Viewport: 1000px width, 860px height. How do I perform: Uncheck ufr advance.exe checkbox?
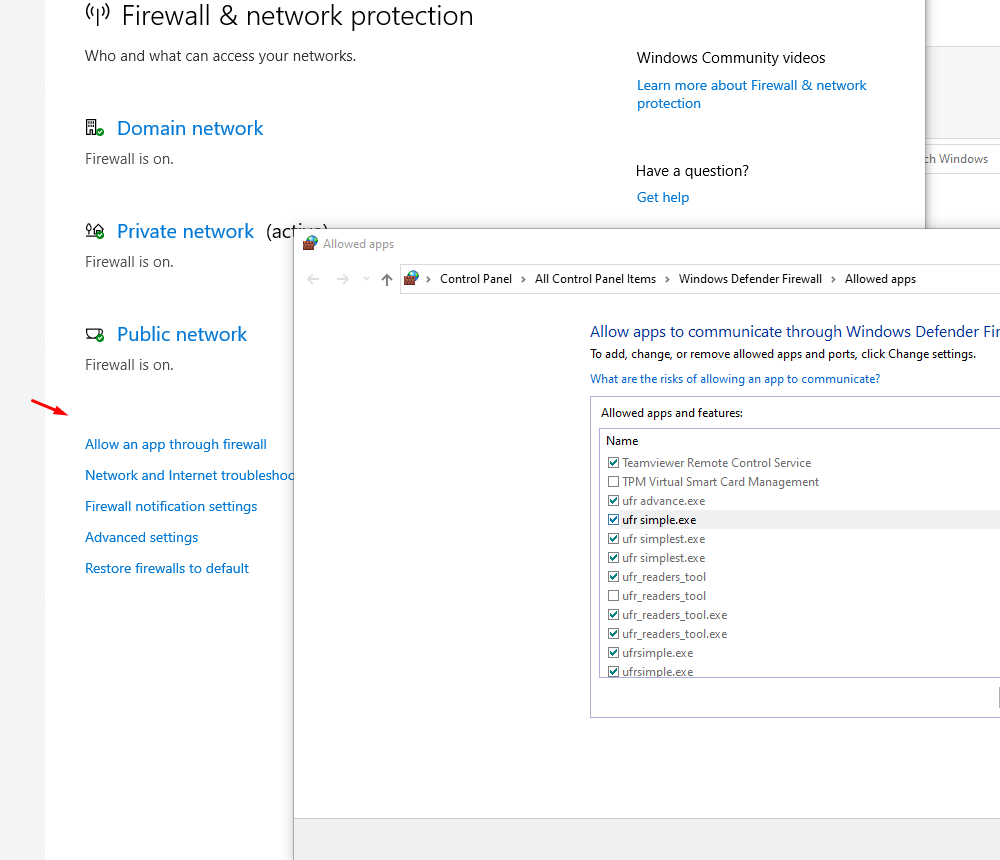(614, 501)
